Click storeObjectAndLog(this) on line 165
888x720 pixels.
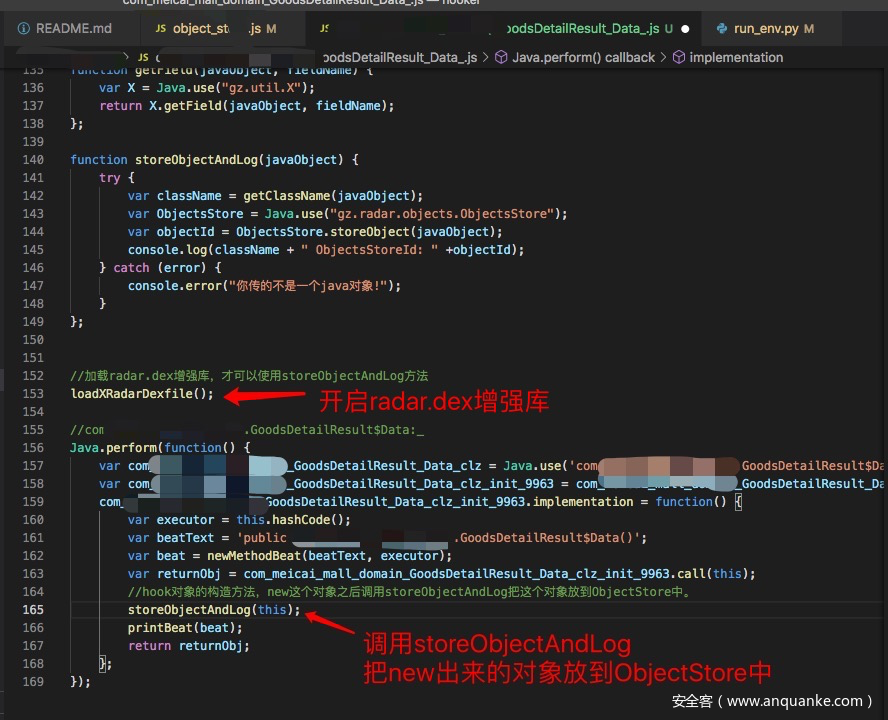pyautogui.click(x=213, y=609)
